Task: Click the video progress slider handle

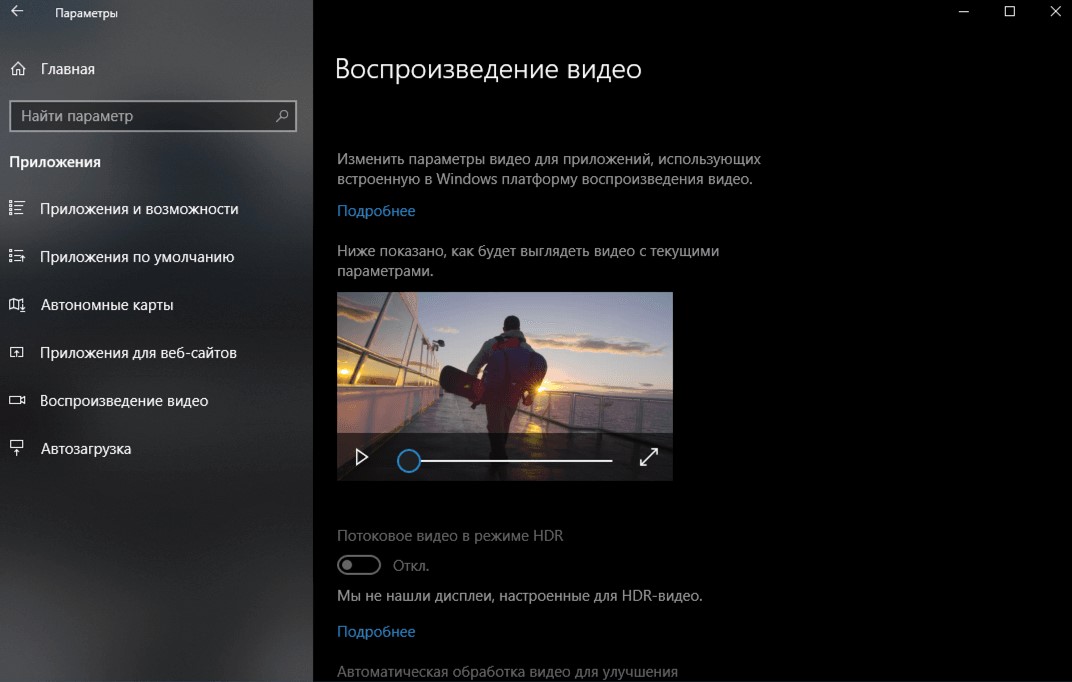Action: tap(409, 461)
